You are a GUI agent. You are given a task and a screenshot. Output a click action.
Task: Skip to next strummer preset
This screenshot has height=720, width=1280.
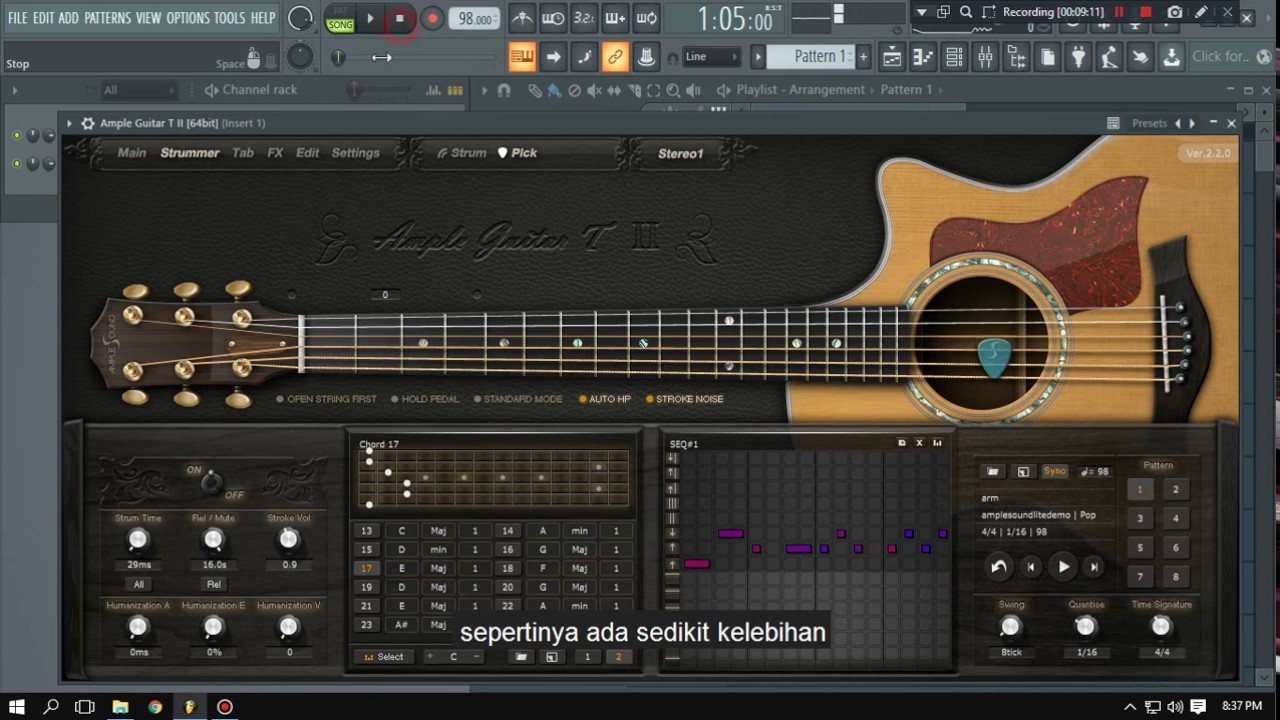point(1094,567)
